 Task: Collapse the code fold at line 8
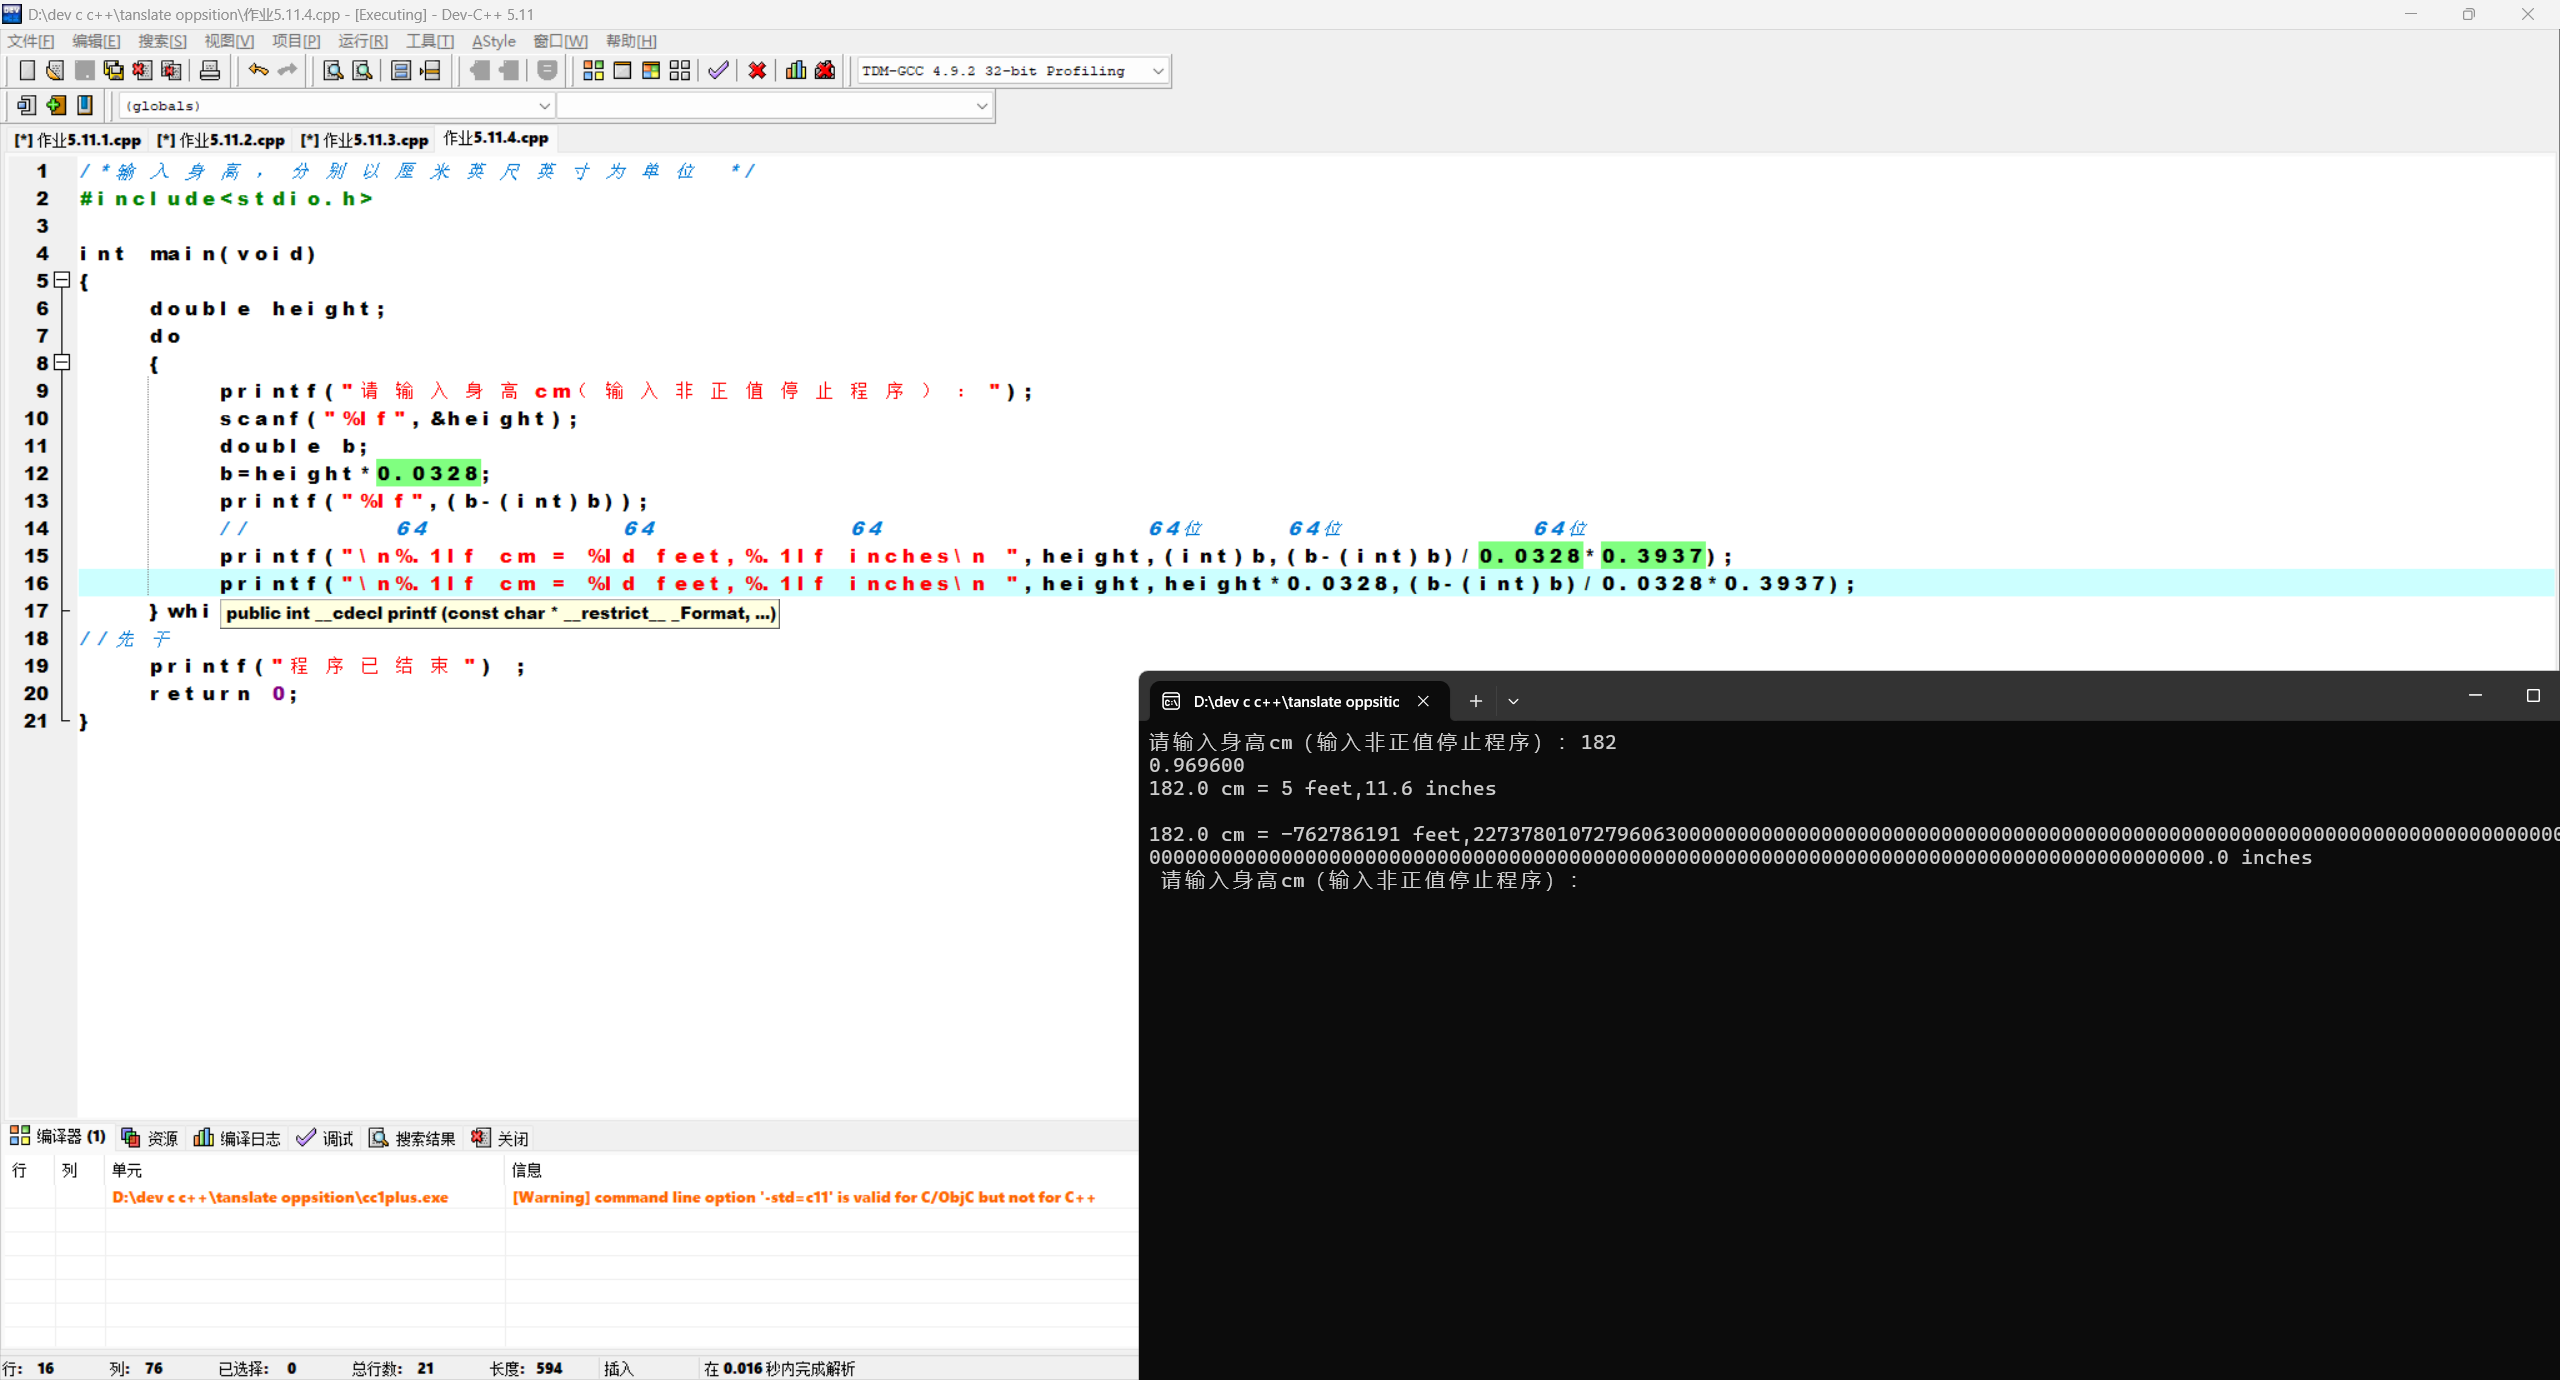click(x=62, y=362)
